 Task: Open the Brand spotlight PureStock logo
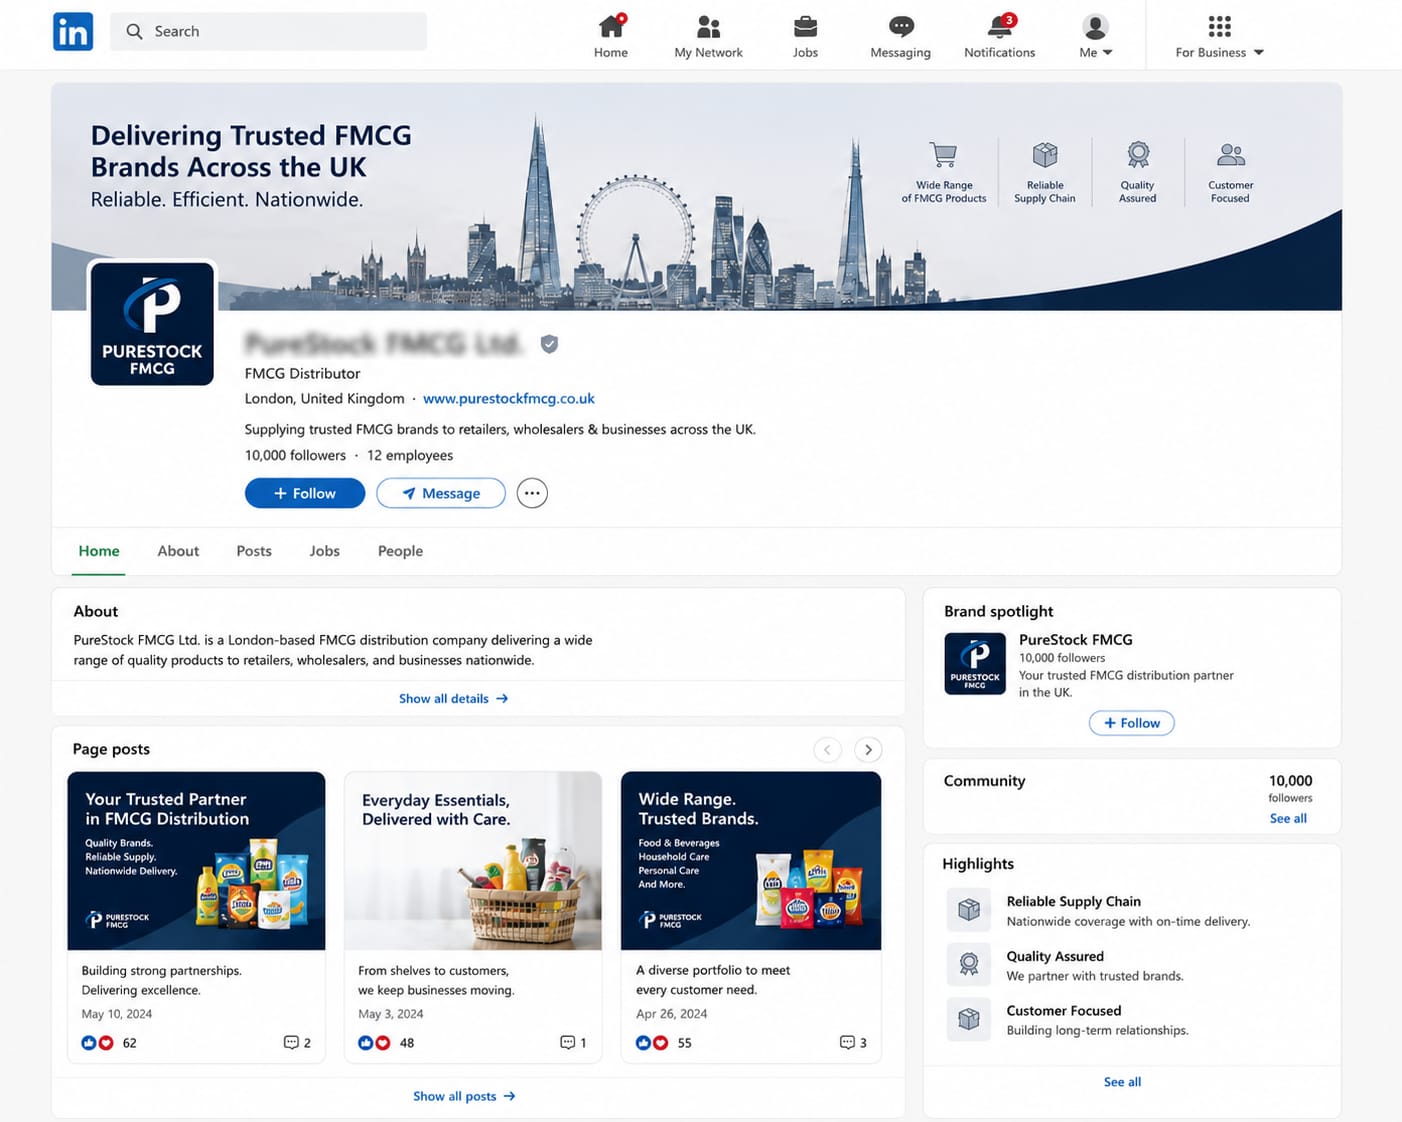(x=975, y=664)
